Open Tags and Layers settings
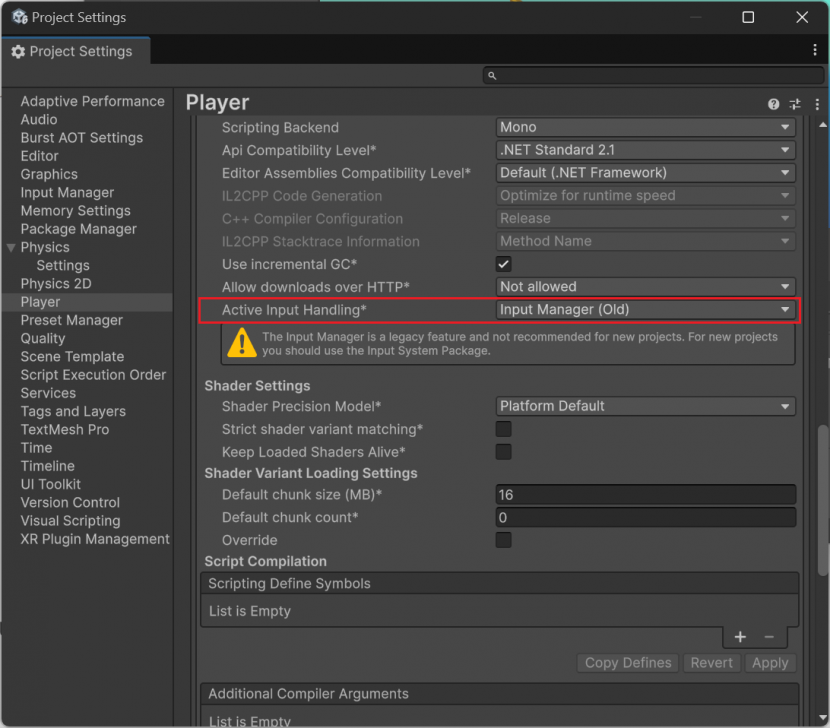 click(x=73, y=411)
